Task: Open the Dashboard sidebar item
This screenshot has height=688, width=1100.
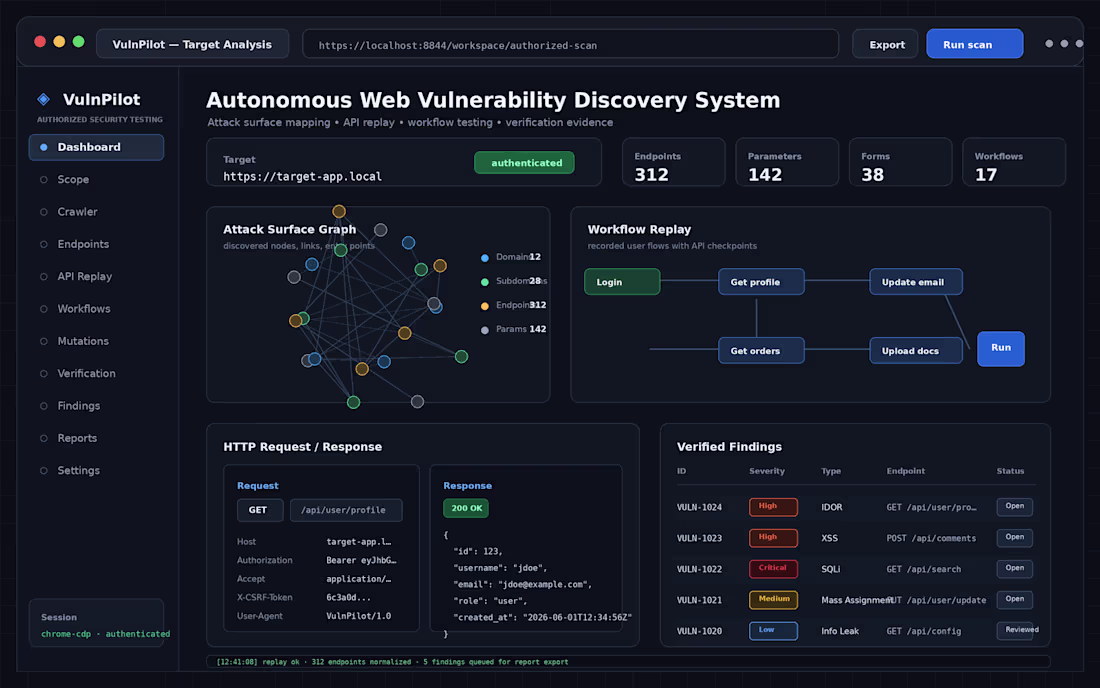Action: pos(96,147)
